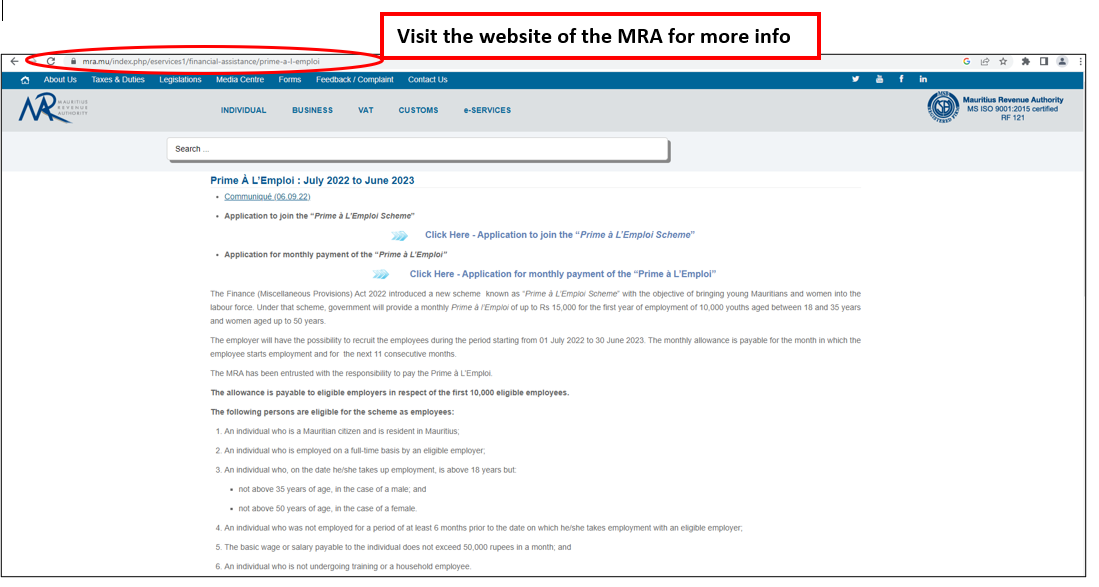Click the Prime À L'Emploi page heading
Viewport: 1099px width, 587px height.
click(312, 180)
